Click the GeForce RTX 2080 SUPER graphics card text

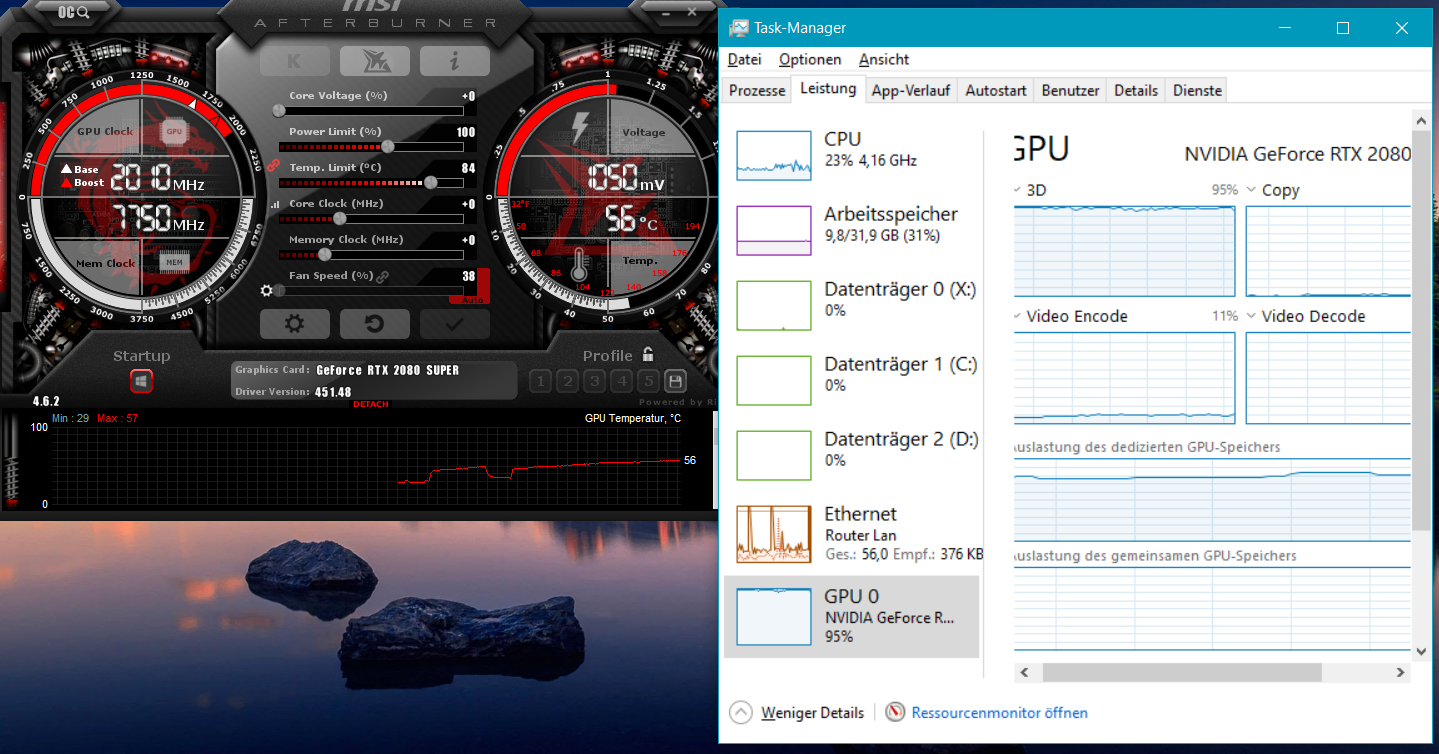387,370
